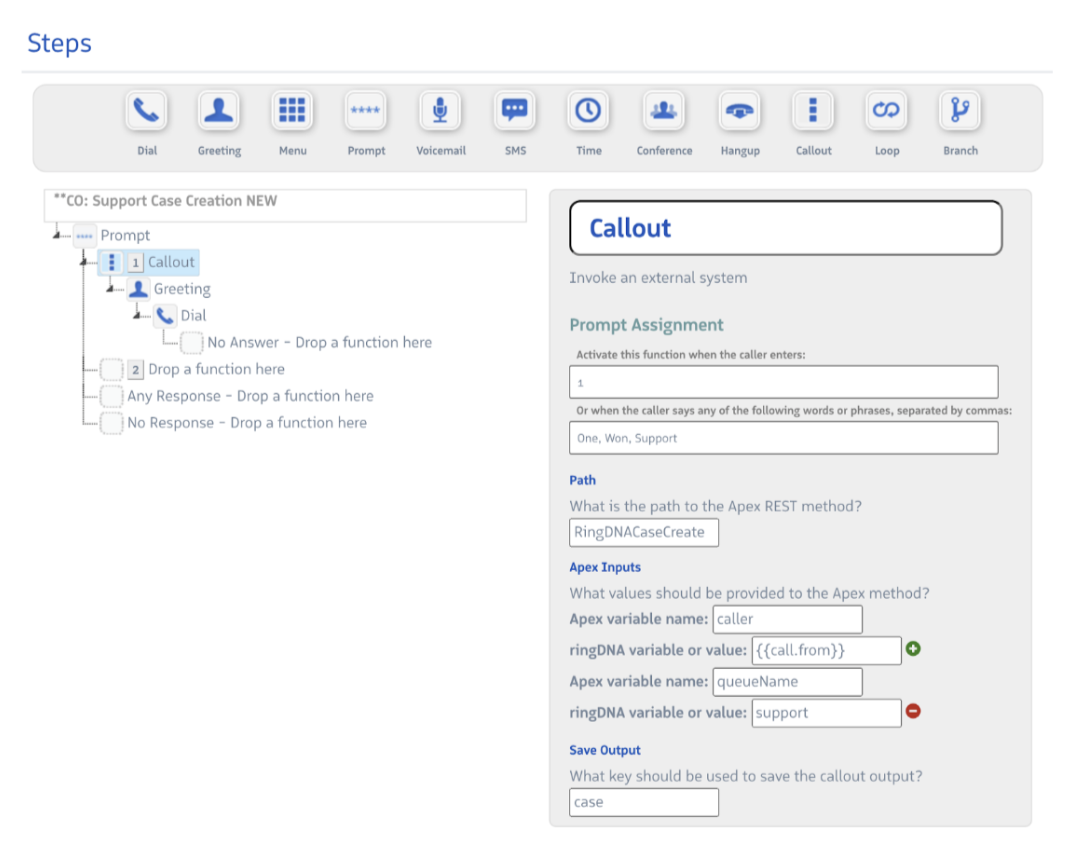Viewport: 1066px width, 856px height.
Task: Choose the Menu grid icon
Action: [292, 111]
